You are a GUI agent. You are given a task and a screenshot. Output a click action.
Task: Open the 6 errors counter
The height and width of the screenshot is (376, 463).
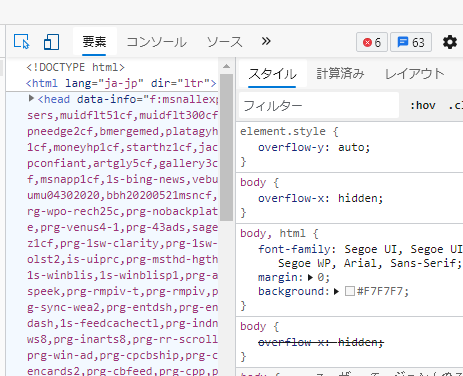click(x=372, y=42)
